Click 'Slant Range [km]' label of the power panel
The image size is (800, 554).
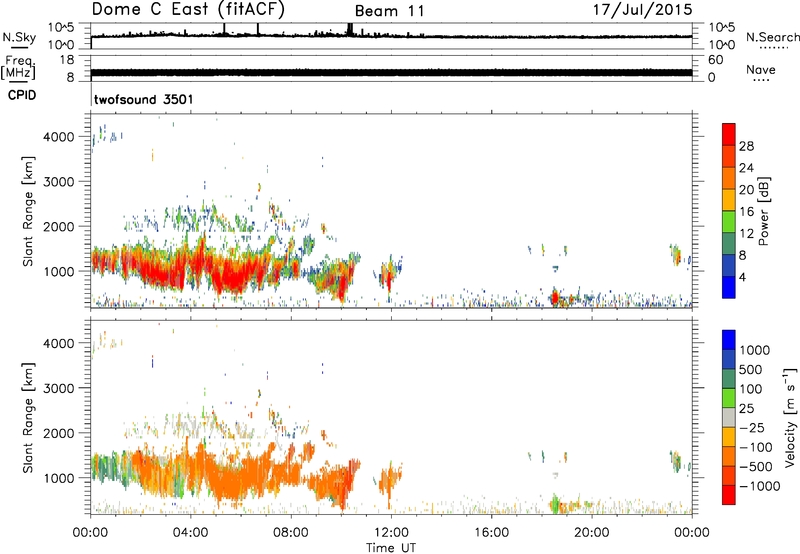(28, 211)
